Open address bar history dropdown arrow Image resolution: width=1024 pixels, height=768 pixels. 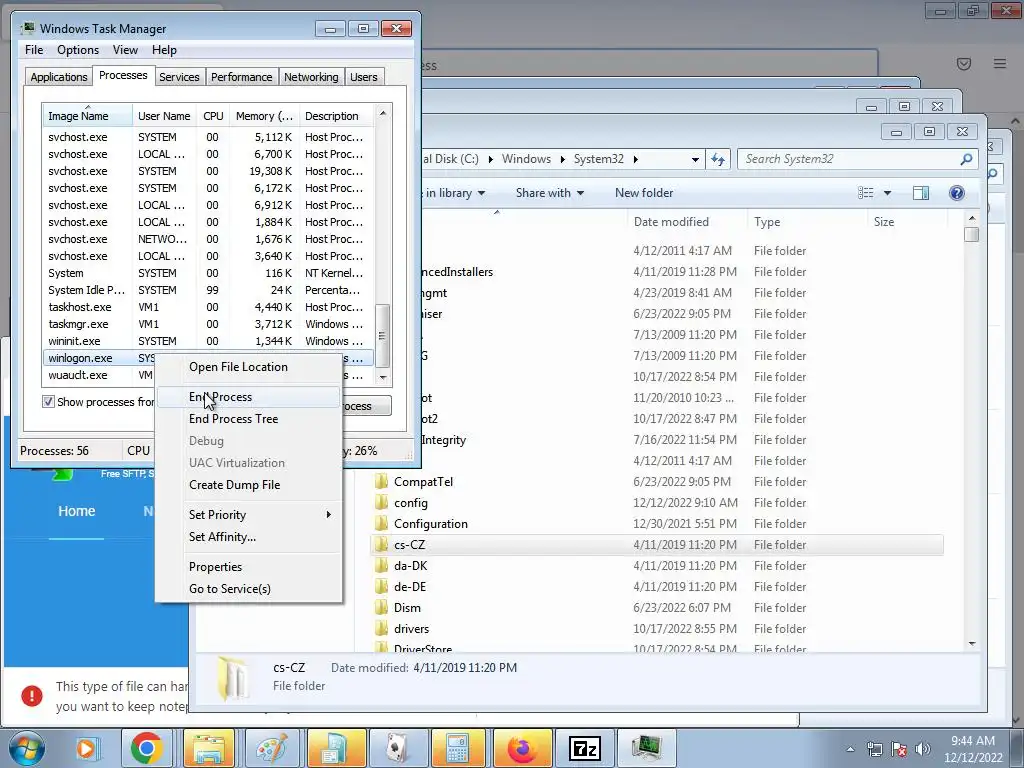point(695,159)
